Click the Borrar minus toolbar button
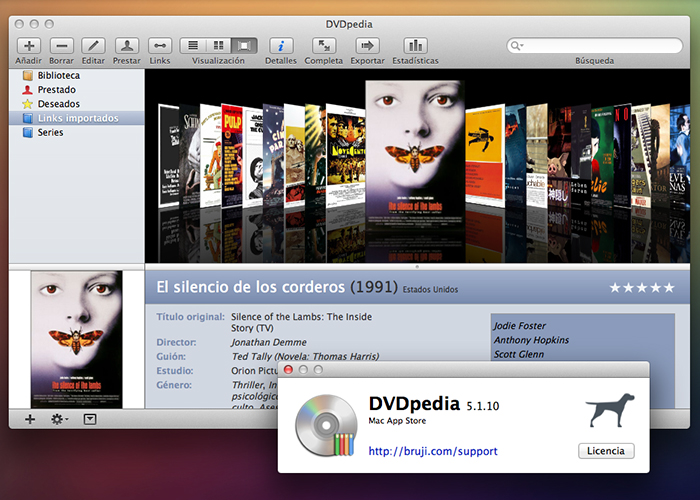The width and height of the screenshot is (700, 500). point(62,46)
